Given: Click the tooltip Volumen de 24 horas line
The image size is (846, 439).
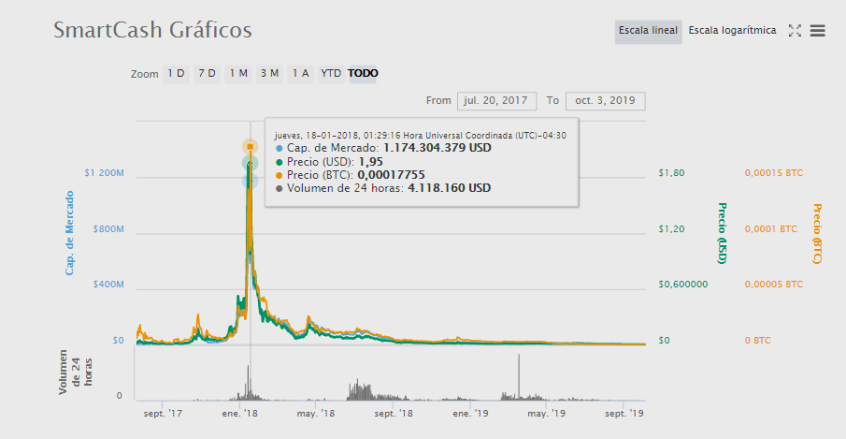Looking at the screenshot, I should (383, 188).
